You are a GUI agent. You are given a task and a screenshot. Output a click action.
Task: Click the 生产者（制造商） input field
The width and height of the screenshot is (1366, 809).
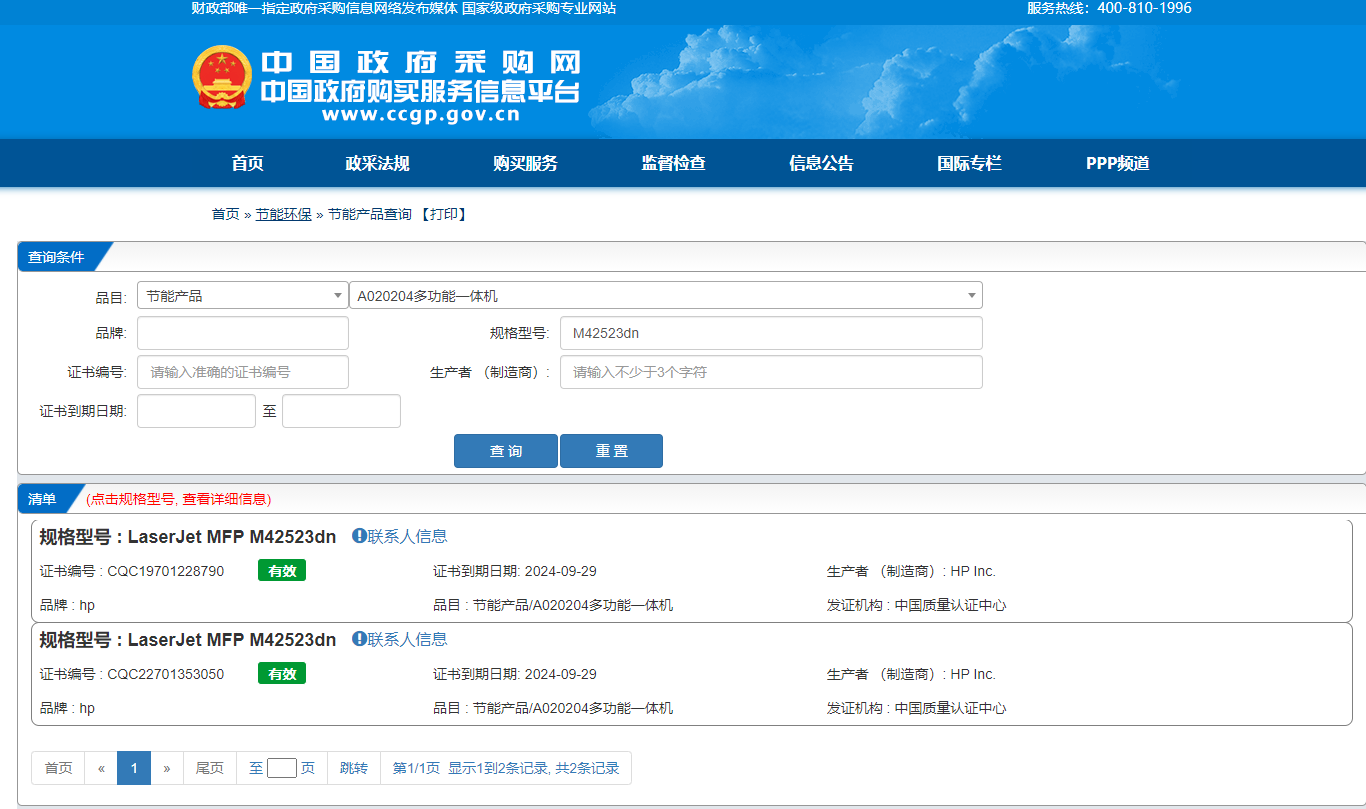tap(771, 372)
